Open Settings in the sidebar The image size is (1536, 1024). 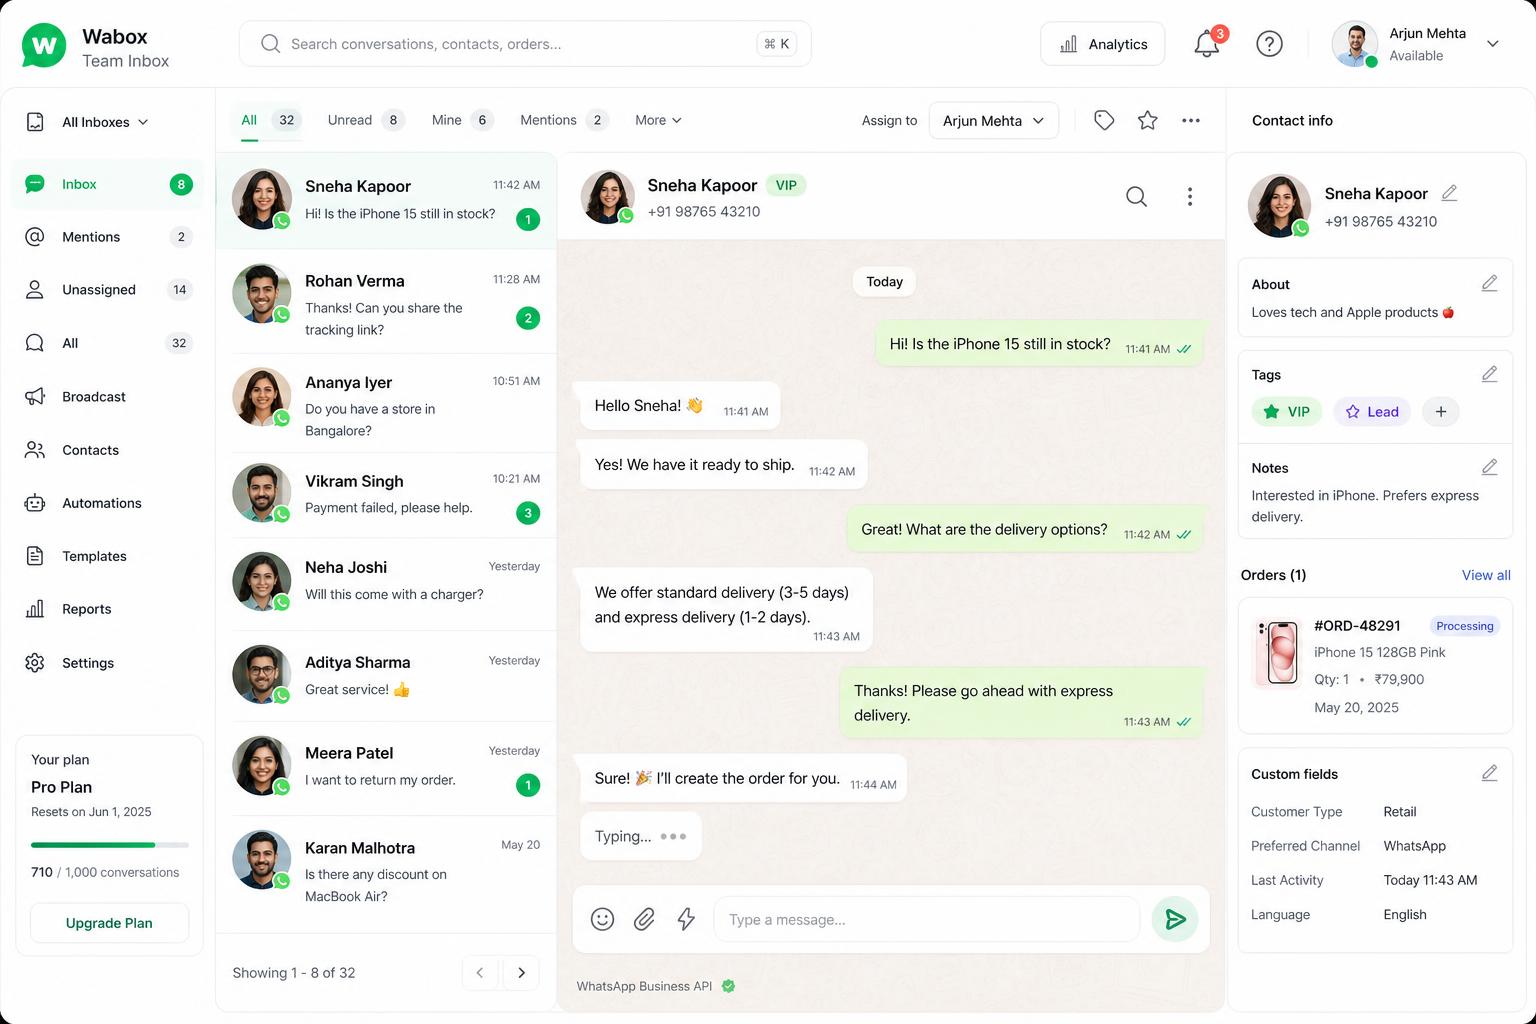[107, 663]
